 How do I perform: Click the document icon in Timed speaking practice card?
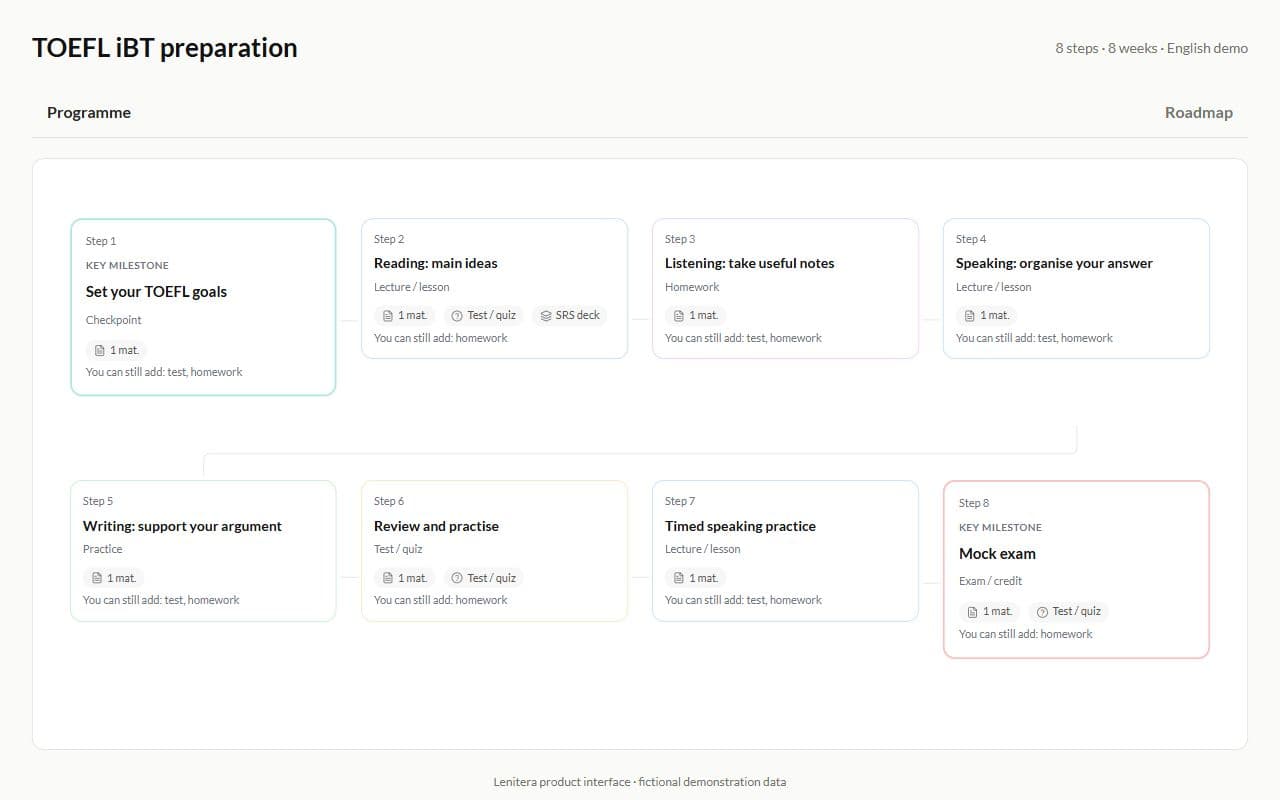[x=679, y=578]
